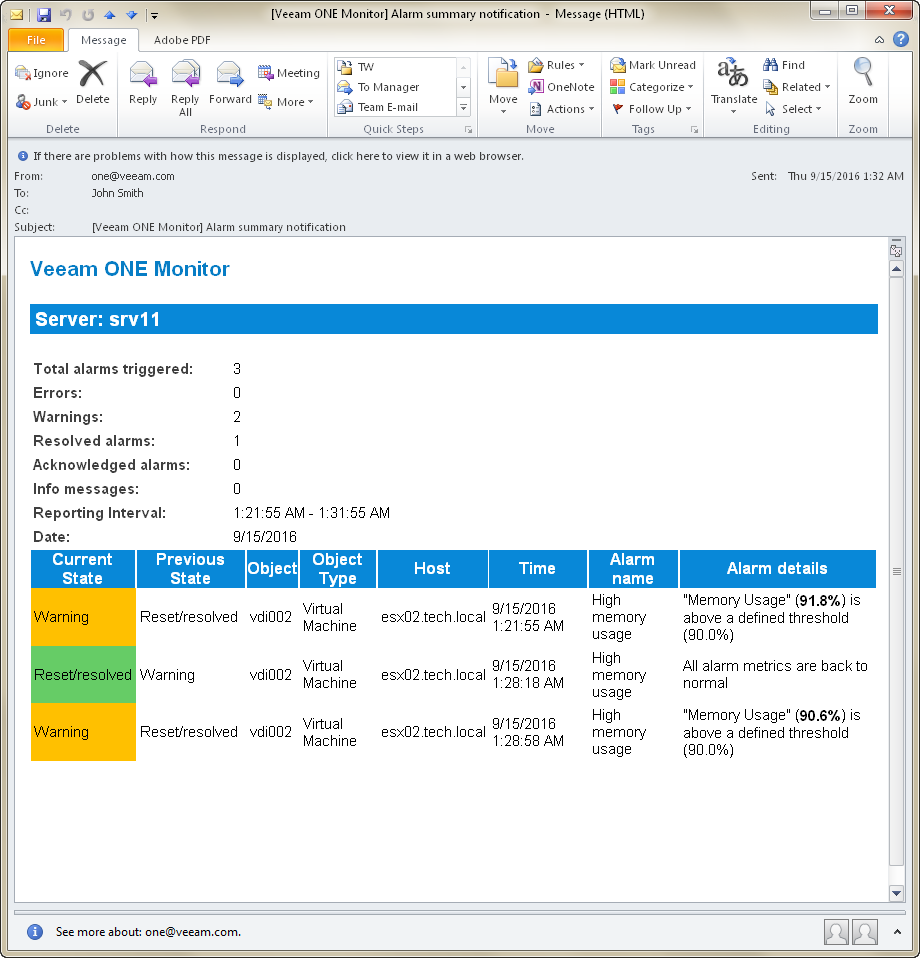Click the alarm detail showing 90.6%
Image resolution: width=920 pixels, height=958 pixels.
[772, 733]
